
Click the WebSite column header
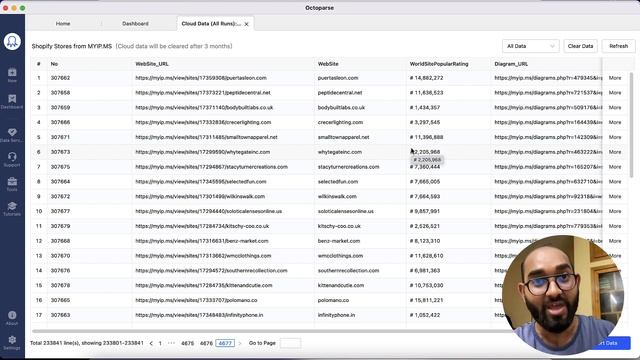[328, 64]
